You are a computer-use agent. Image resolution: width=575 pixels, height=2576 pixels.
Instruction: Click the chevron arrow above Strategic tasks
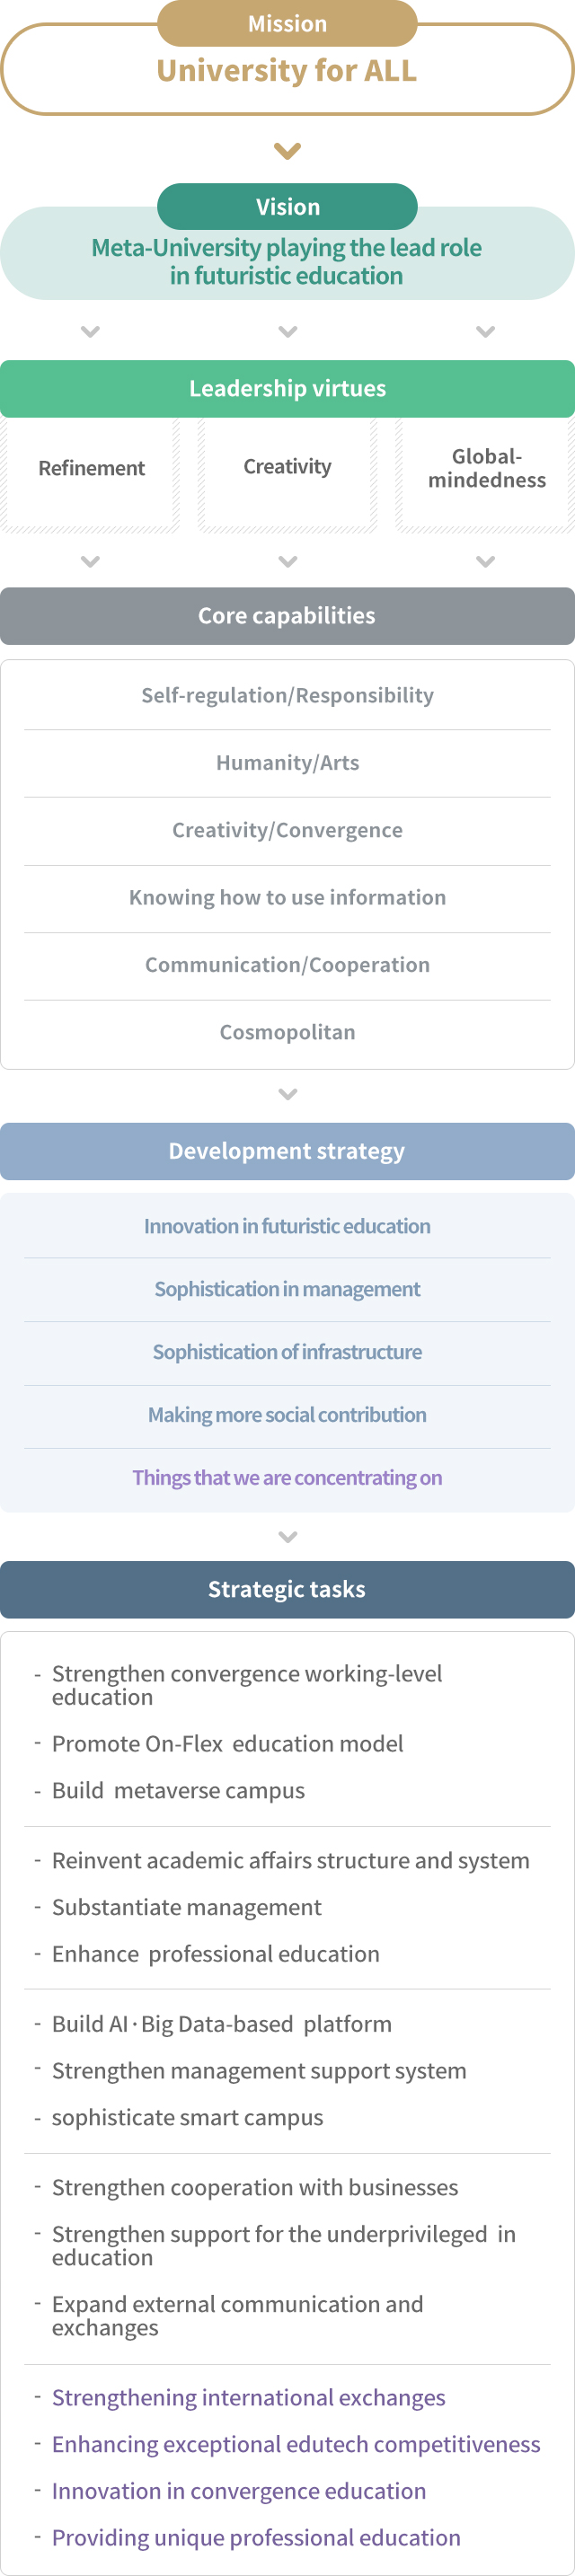pyautogui.click(x=287, y=1537)
